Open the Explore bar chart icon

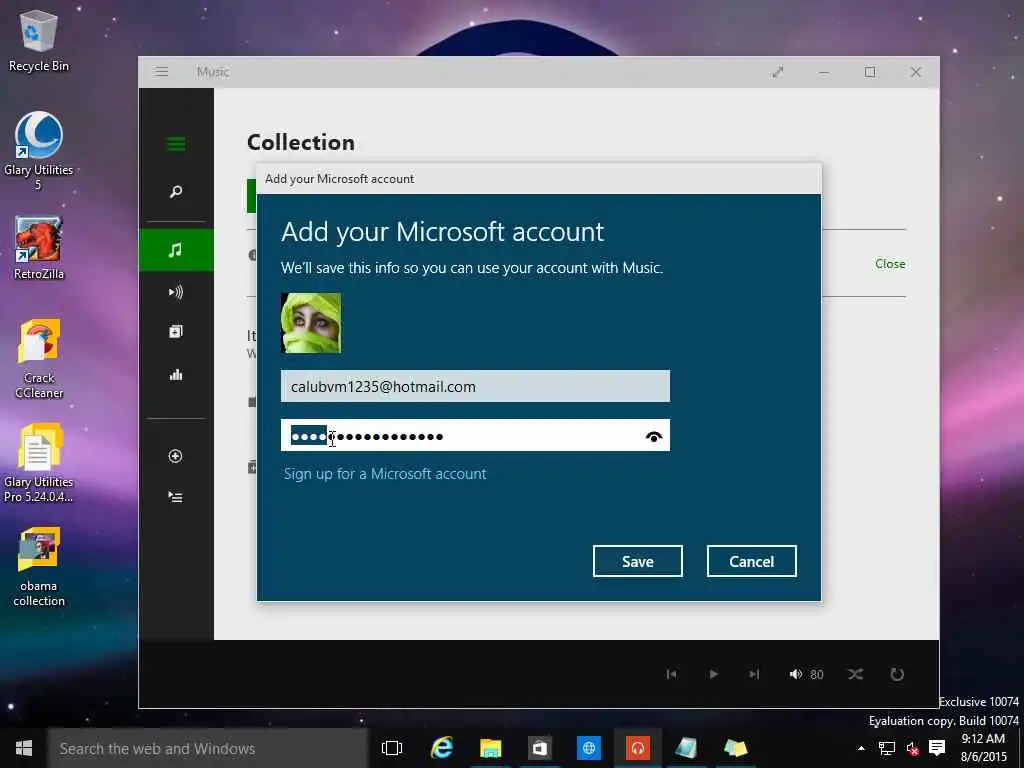176,374
